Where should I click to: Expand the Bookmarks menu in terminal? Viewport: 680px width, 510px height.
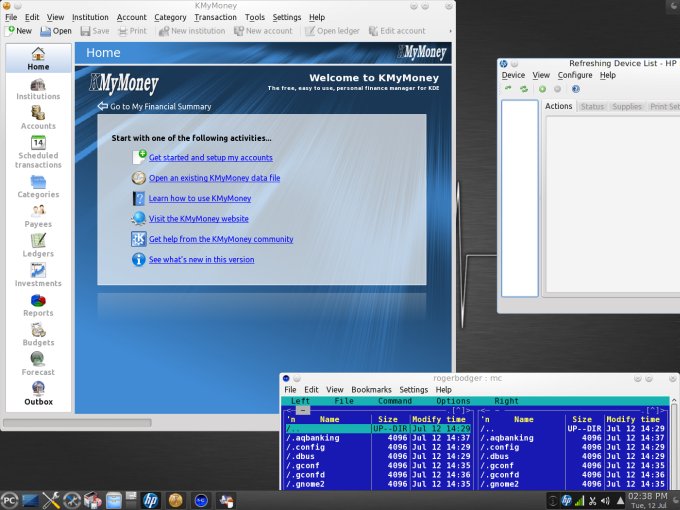[371, 390]
